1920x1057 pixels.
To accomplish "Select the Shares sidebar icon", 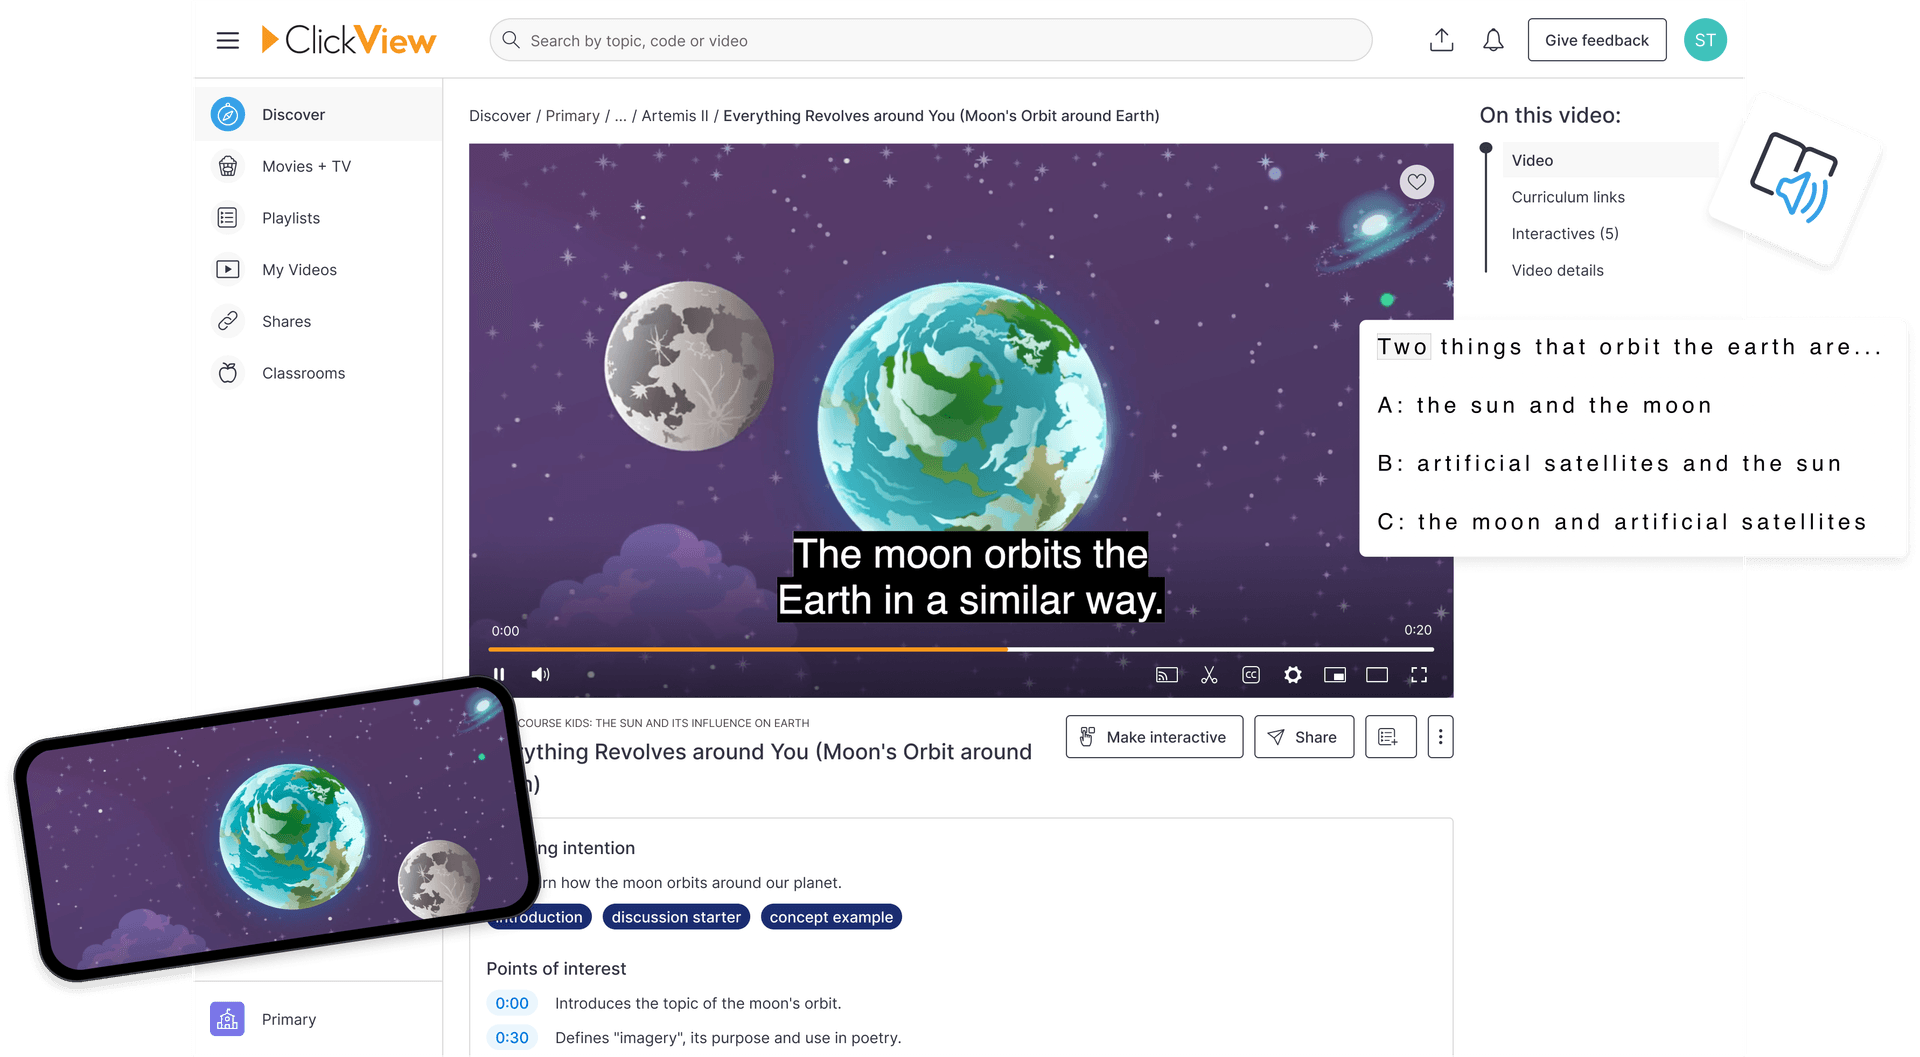I will point(228,321).
